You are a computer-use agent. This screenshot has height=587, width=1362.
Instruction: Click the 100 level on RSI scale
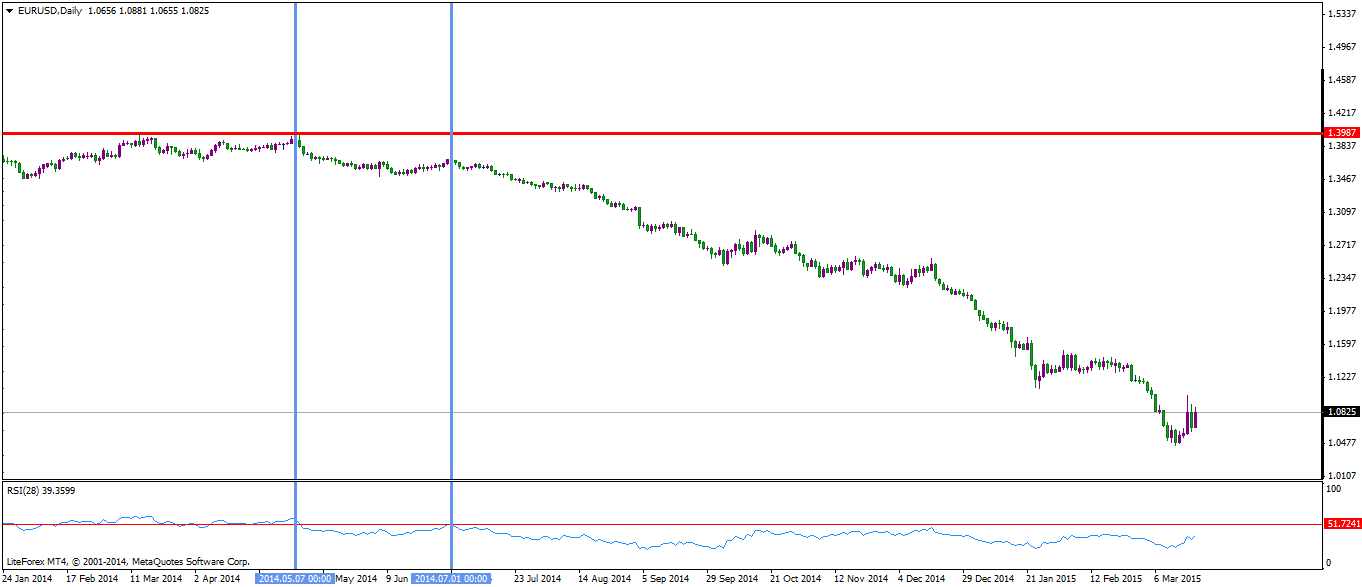point(1331,488)
